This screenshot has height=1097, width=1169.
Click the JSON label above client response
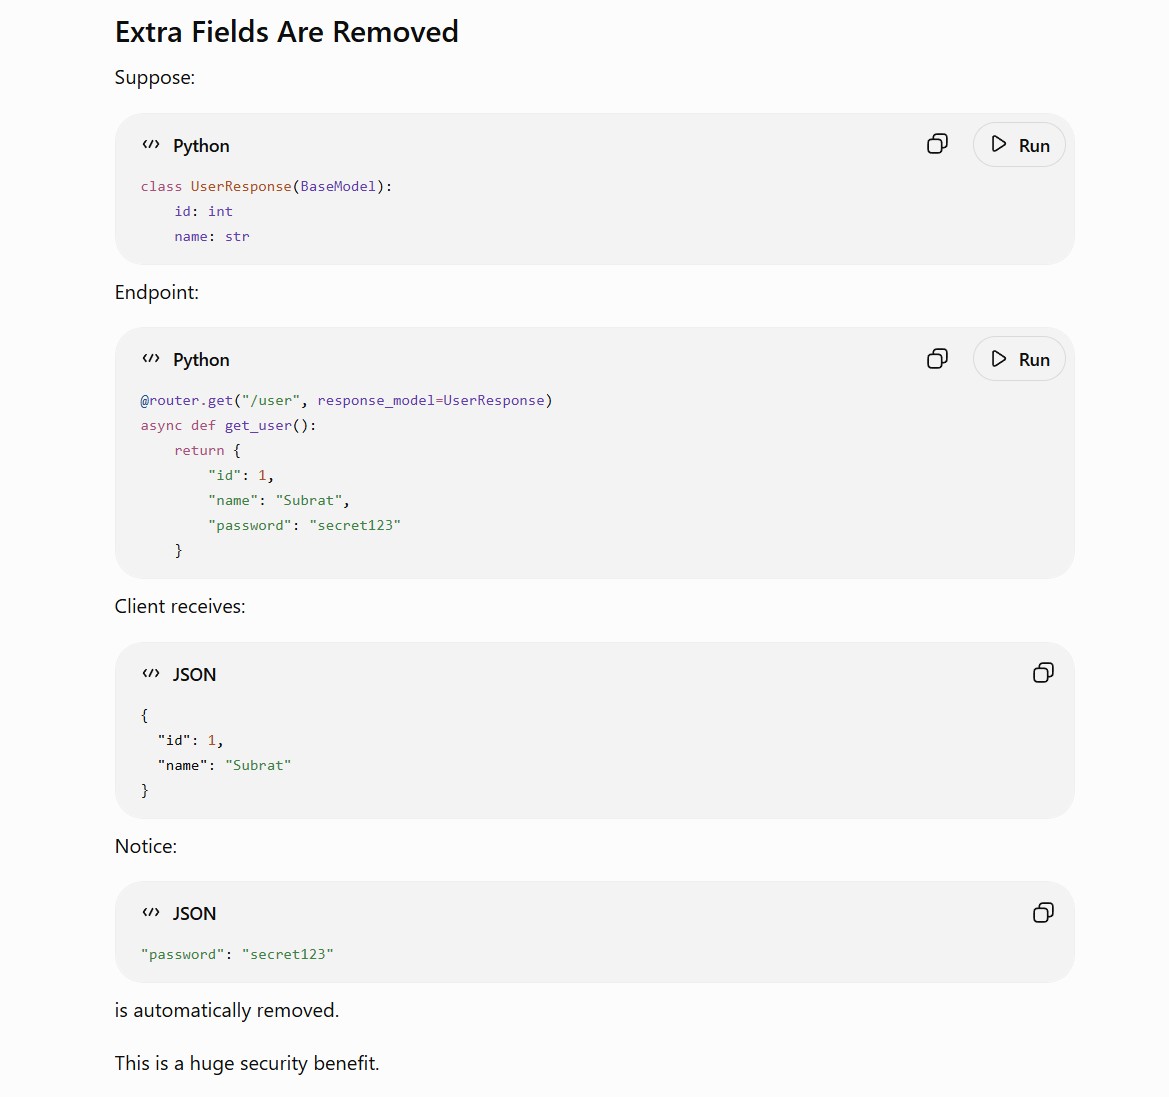point(195,674)
